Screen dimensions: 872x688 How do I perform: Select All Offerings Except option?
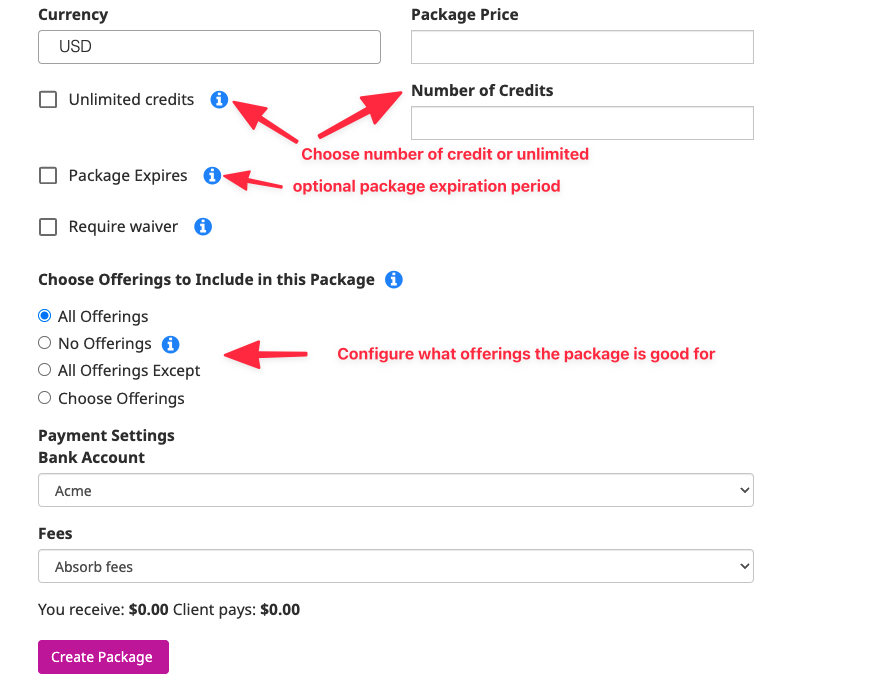tap(44, 370)
